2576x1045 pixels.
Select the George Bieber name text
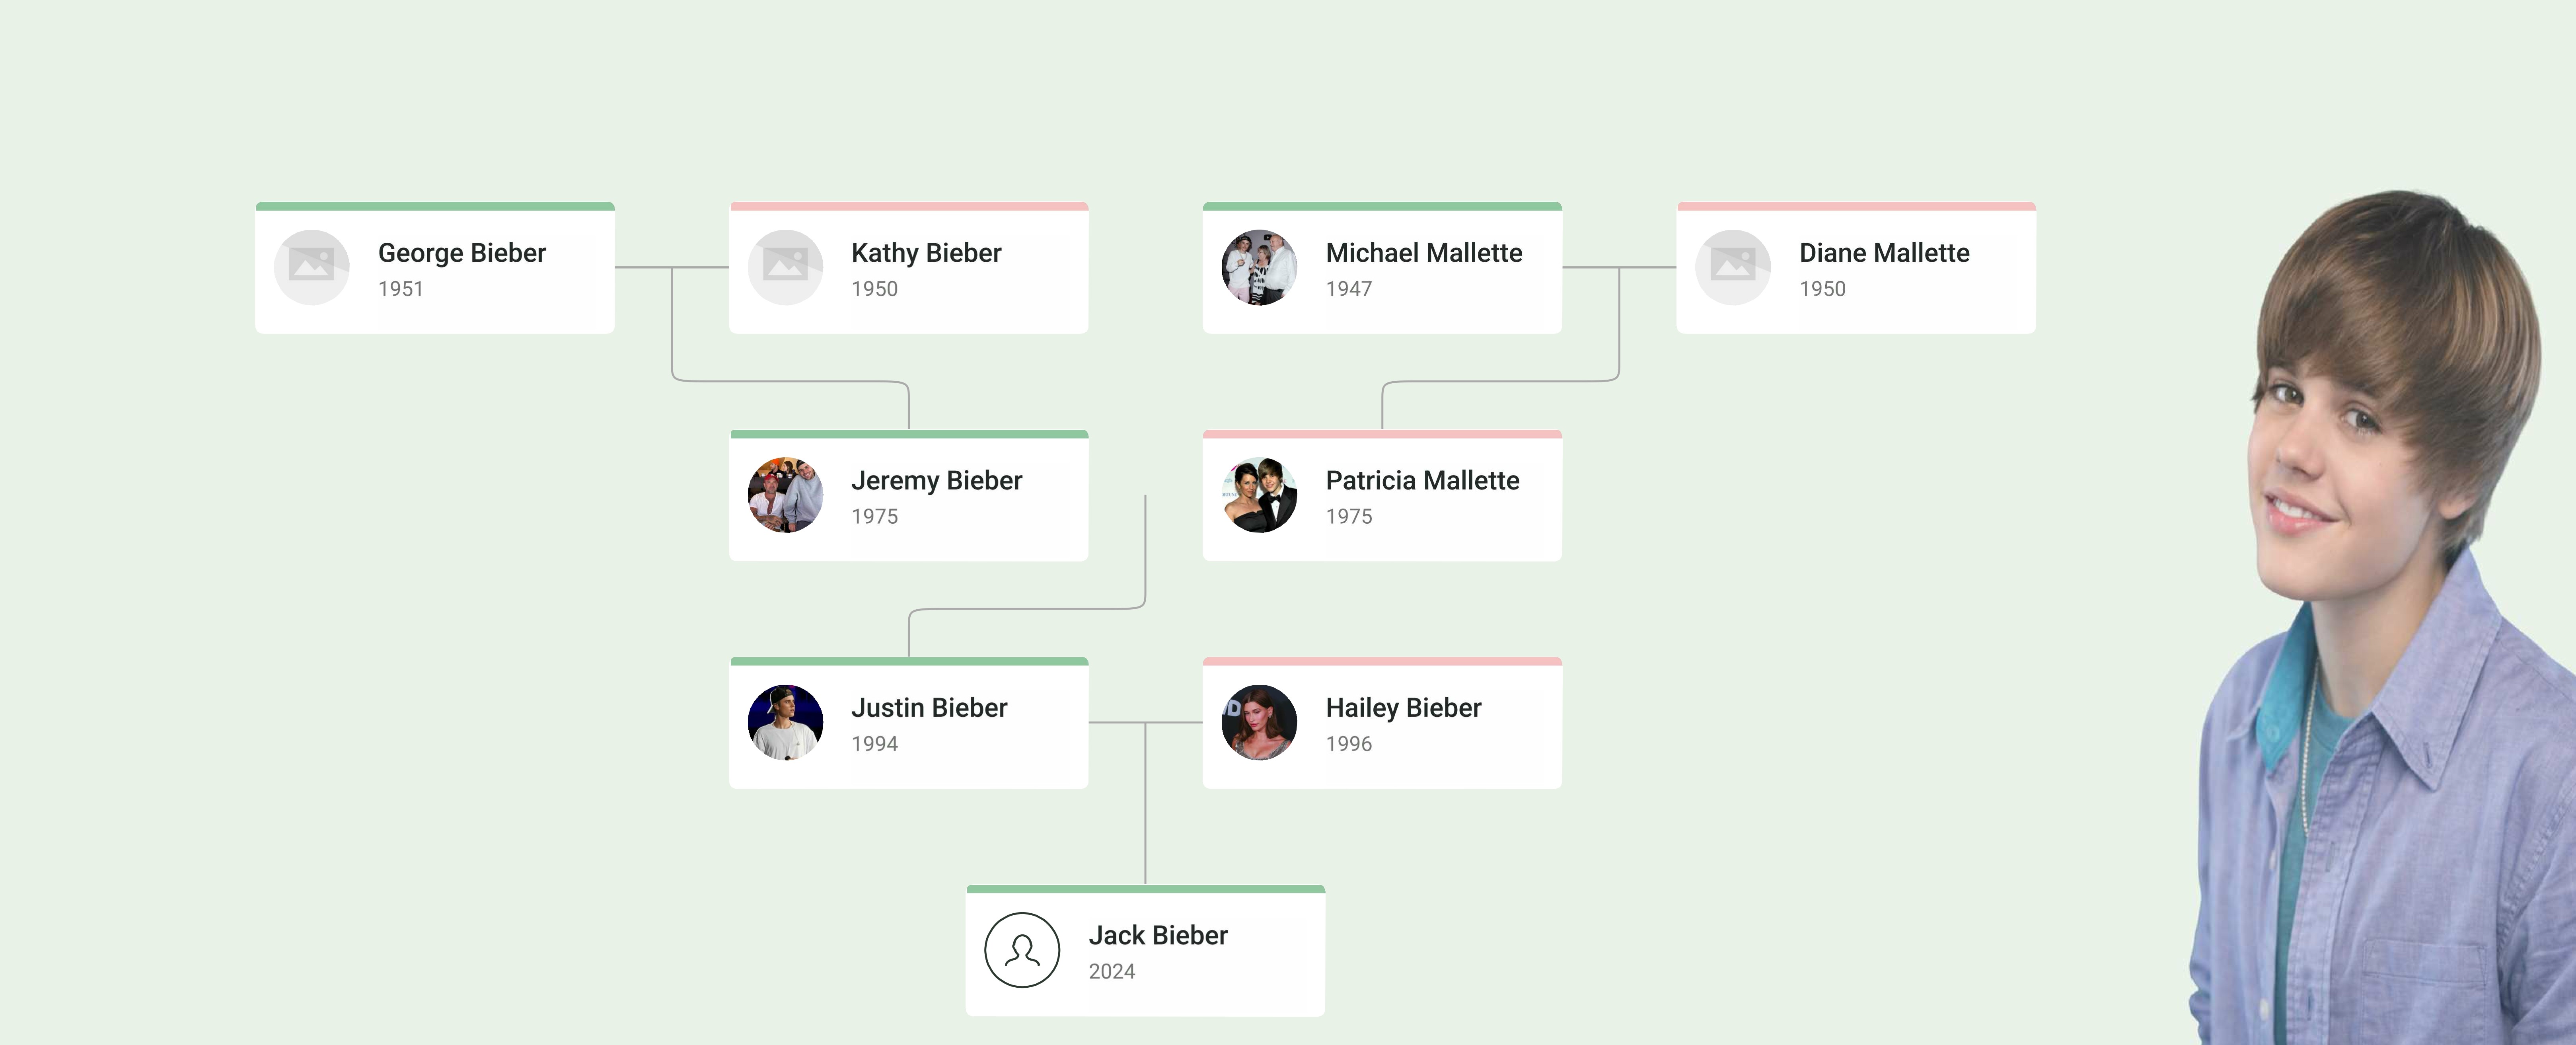coord(461,253)
